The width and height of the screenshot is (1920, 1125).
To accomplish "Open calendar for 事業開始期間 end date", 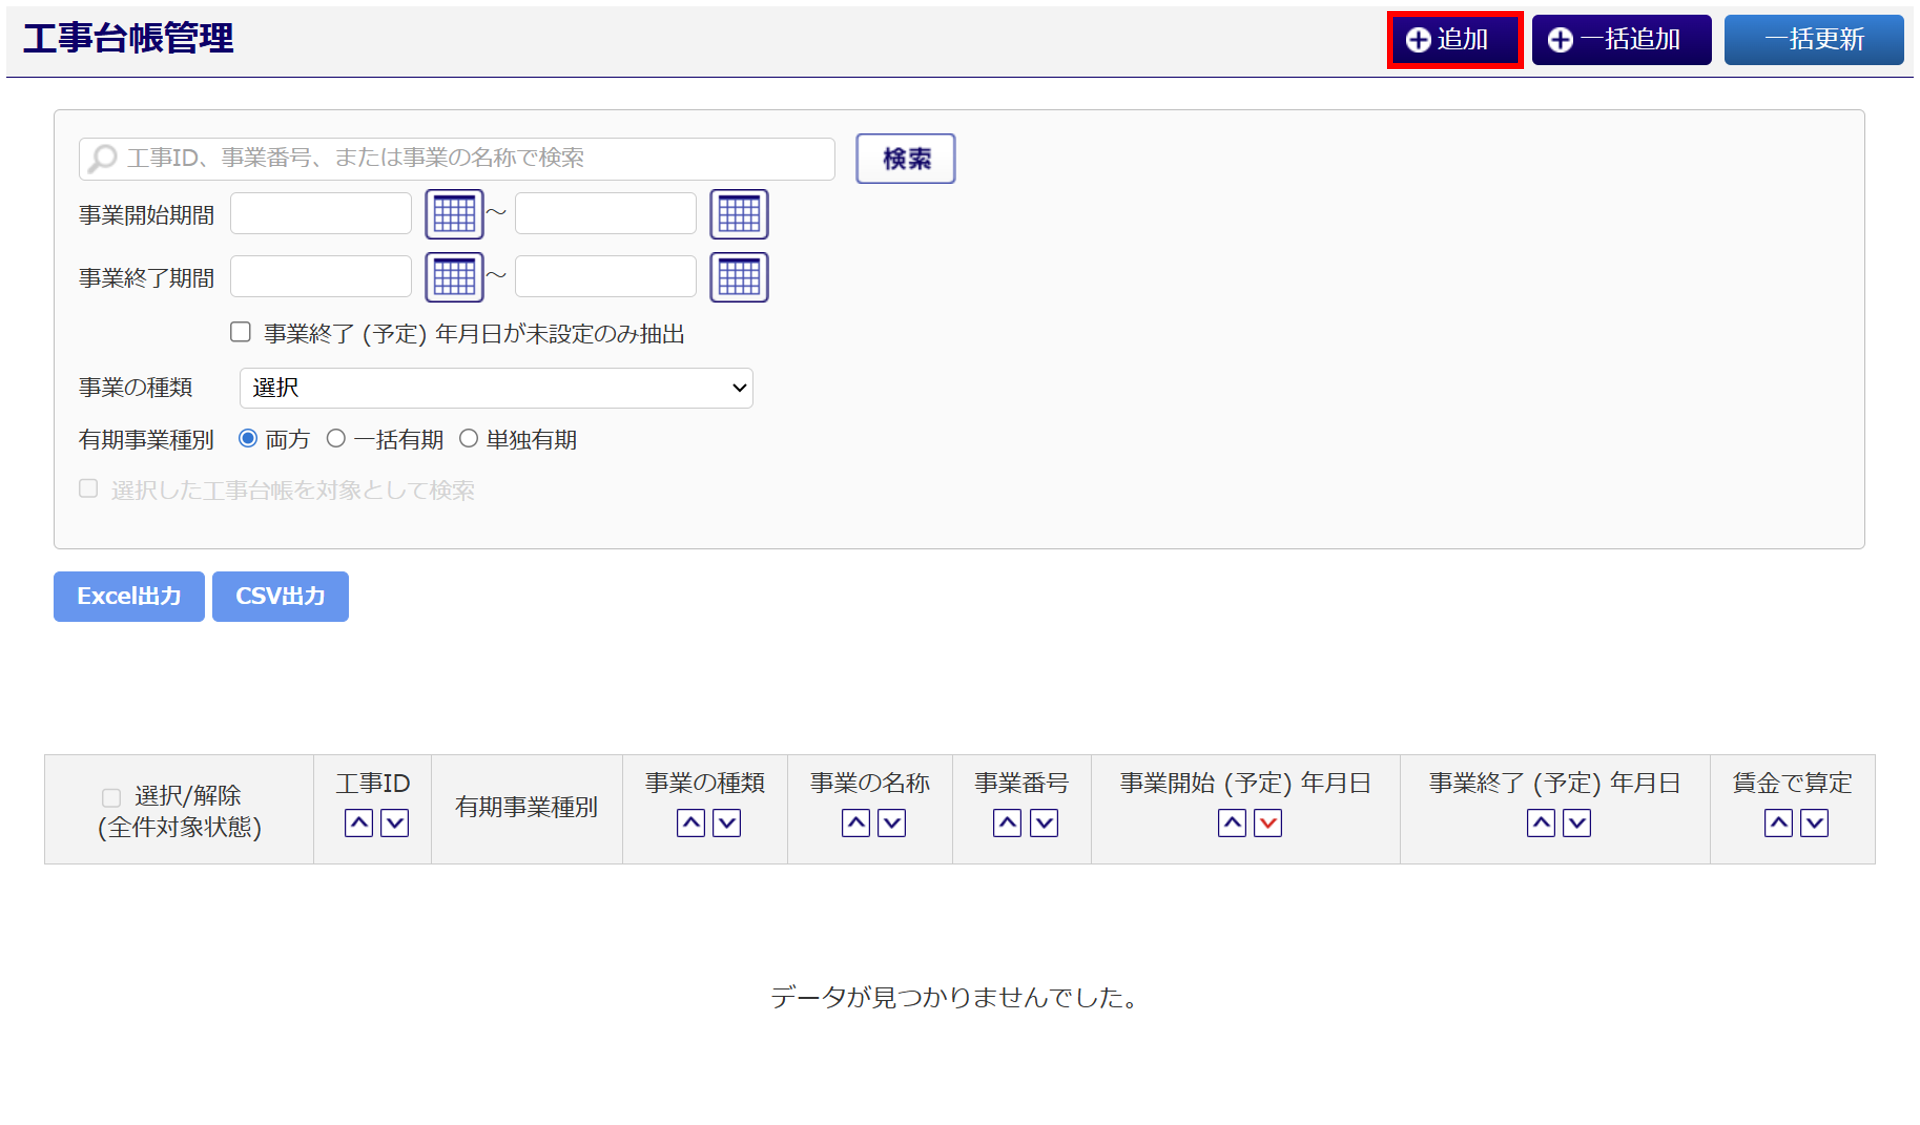I will coord(739,214).
